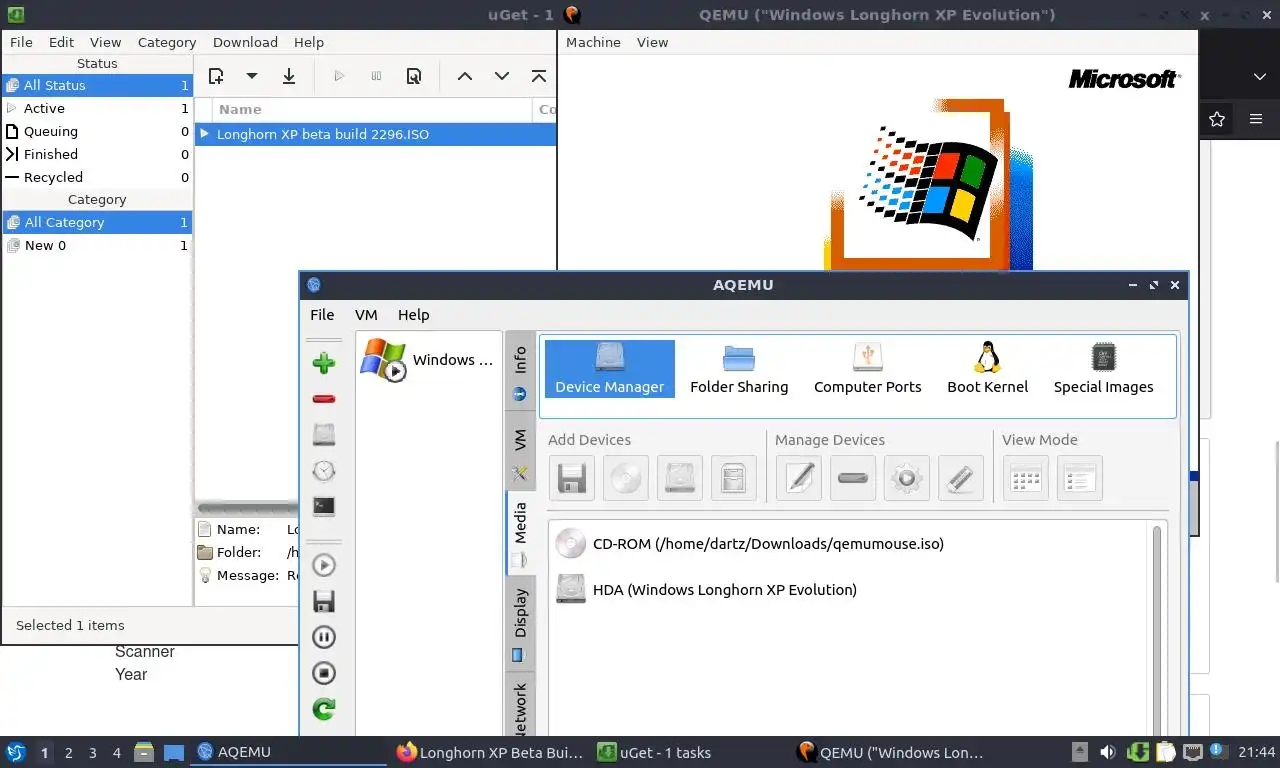
Task: Select the Windows VM in the AQEMU list
Action: (427, 360)
